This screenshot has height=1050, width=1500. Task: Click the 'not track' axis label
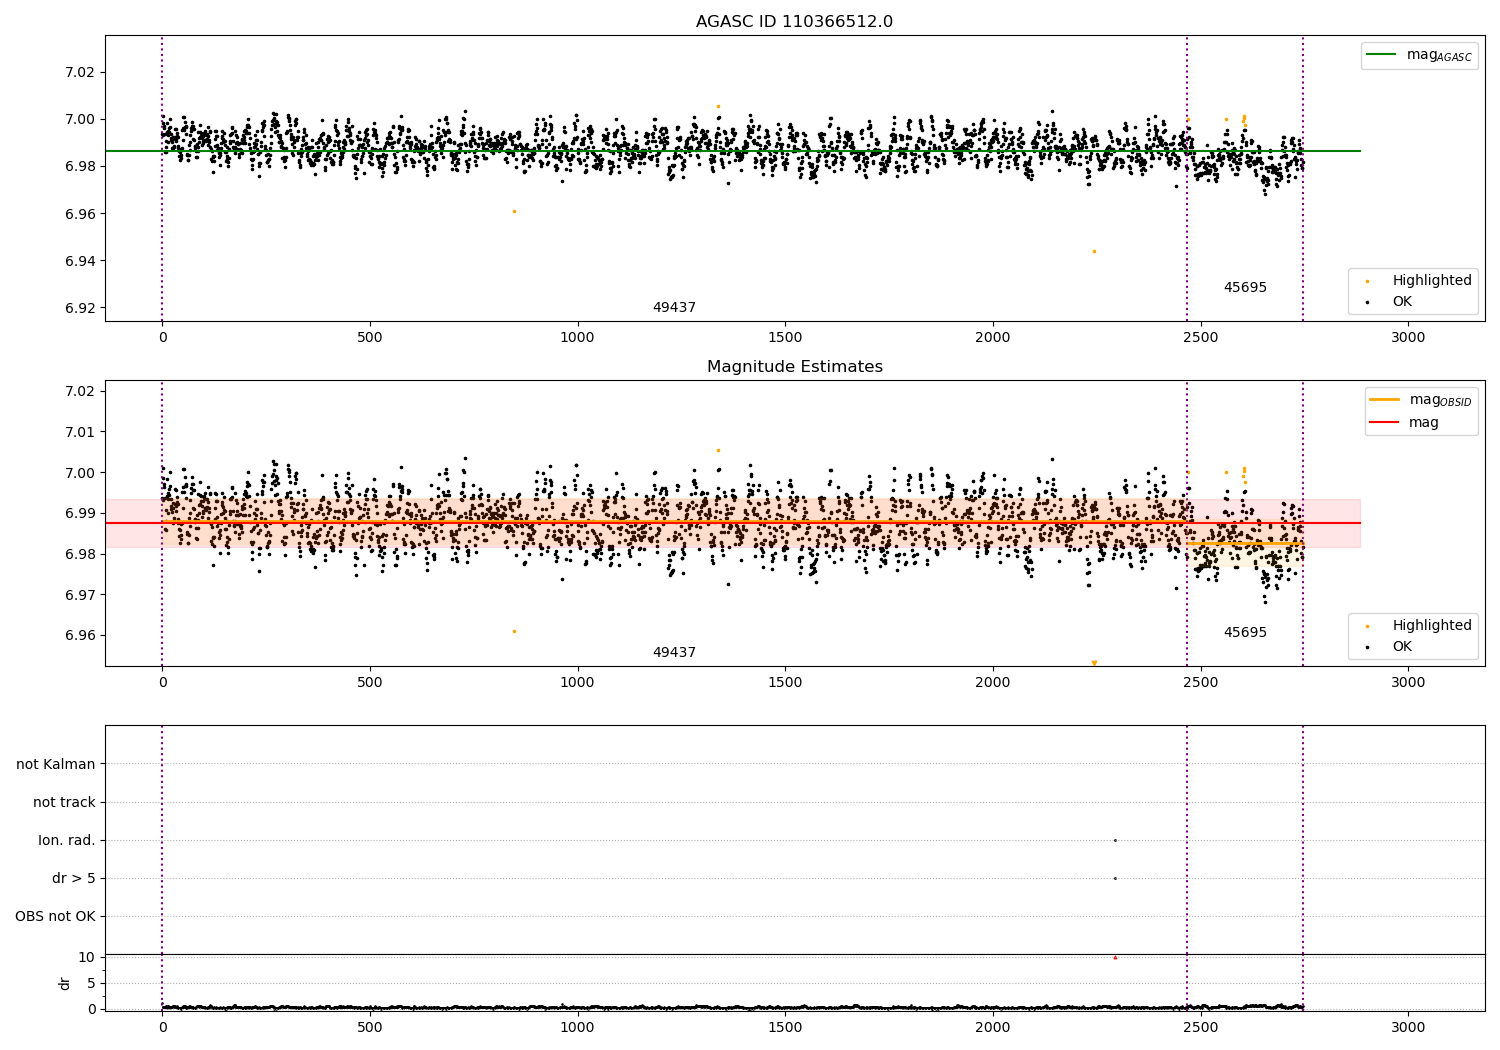(64, 803)
